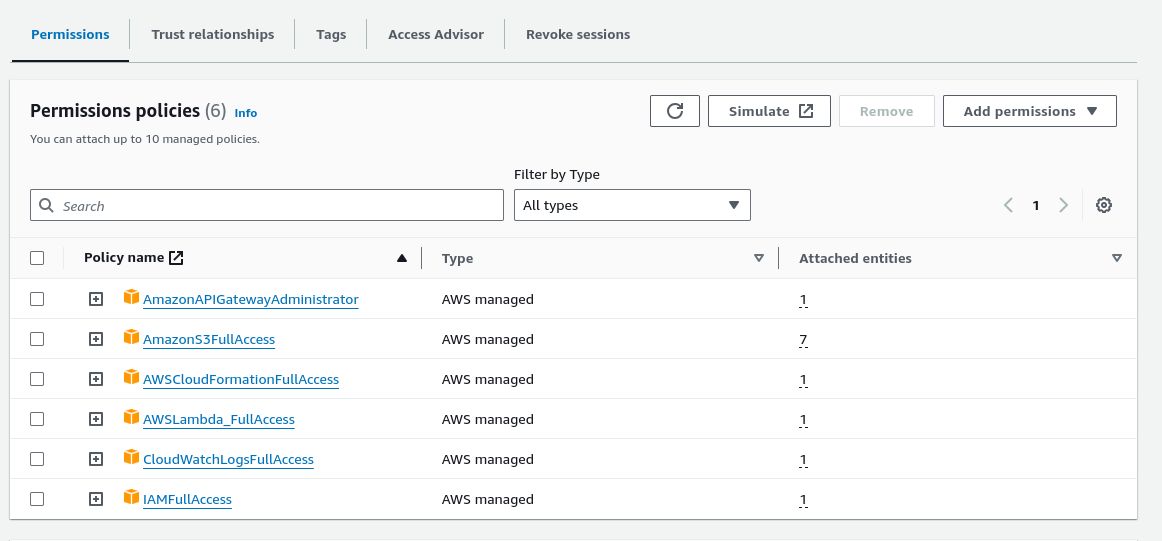Open the IAMFullAccess policy link

187,500
